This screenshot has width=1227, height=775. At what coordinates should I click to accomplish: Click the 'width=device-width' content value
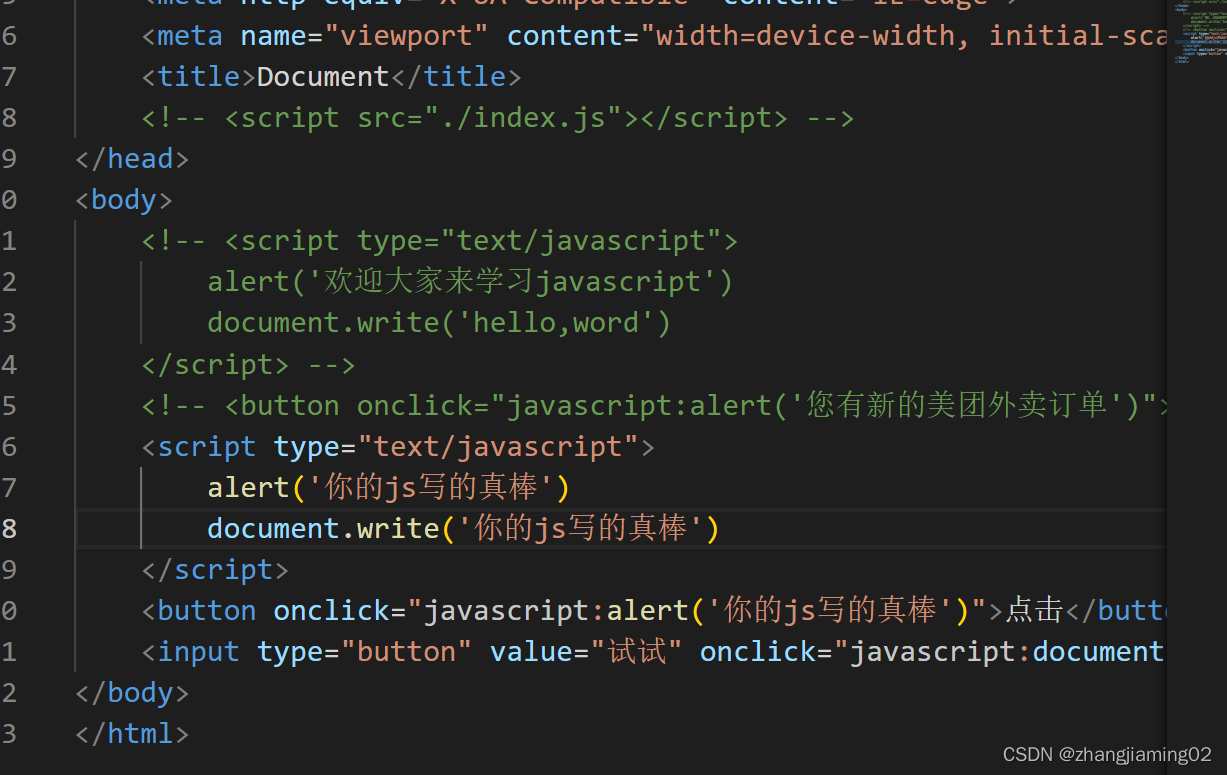[x=806, y=36]
